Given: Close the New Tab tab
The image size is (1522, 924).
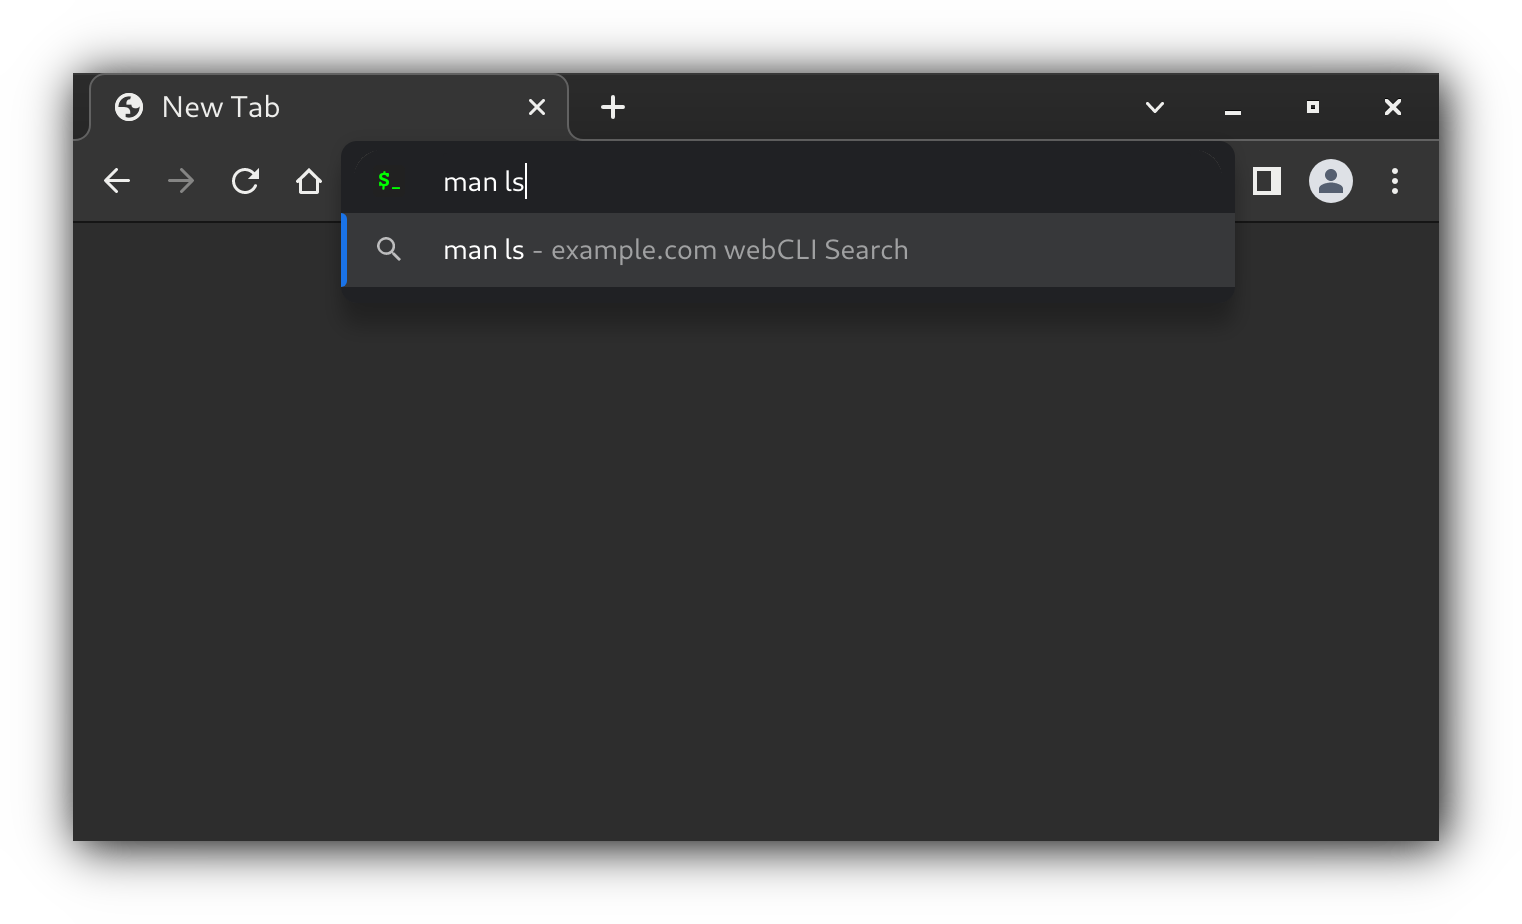Looking at the screenshot, I should pos(537,107).
